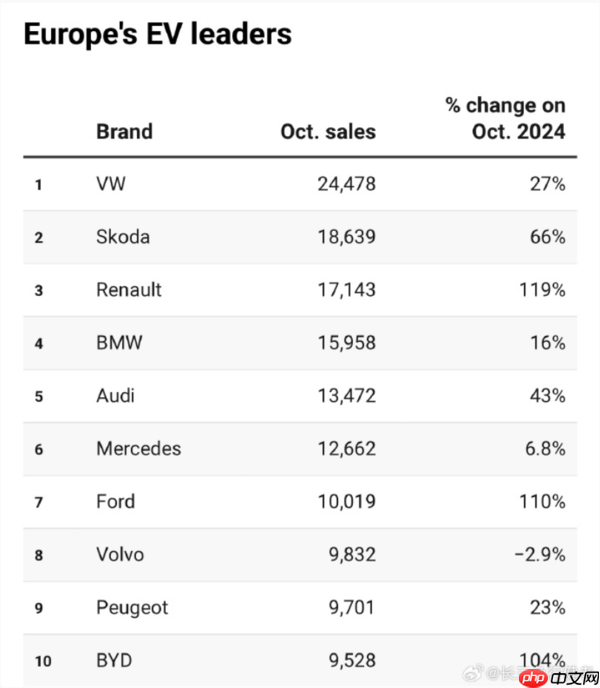Select the Ford brand cell
600x688 pixels.
click(115, 502)
